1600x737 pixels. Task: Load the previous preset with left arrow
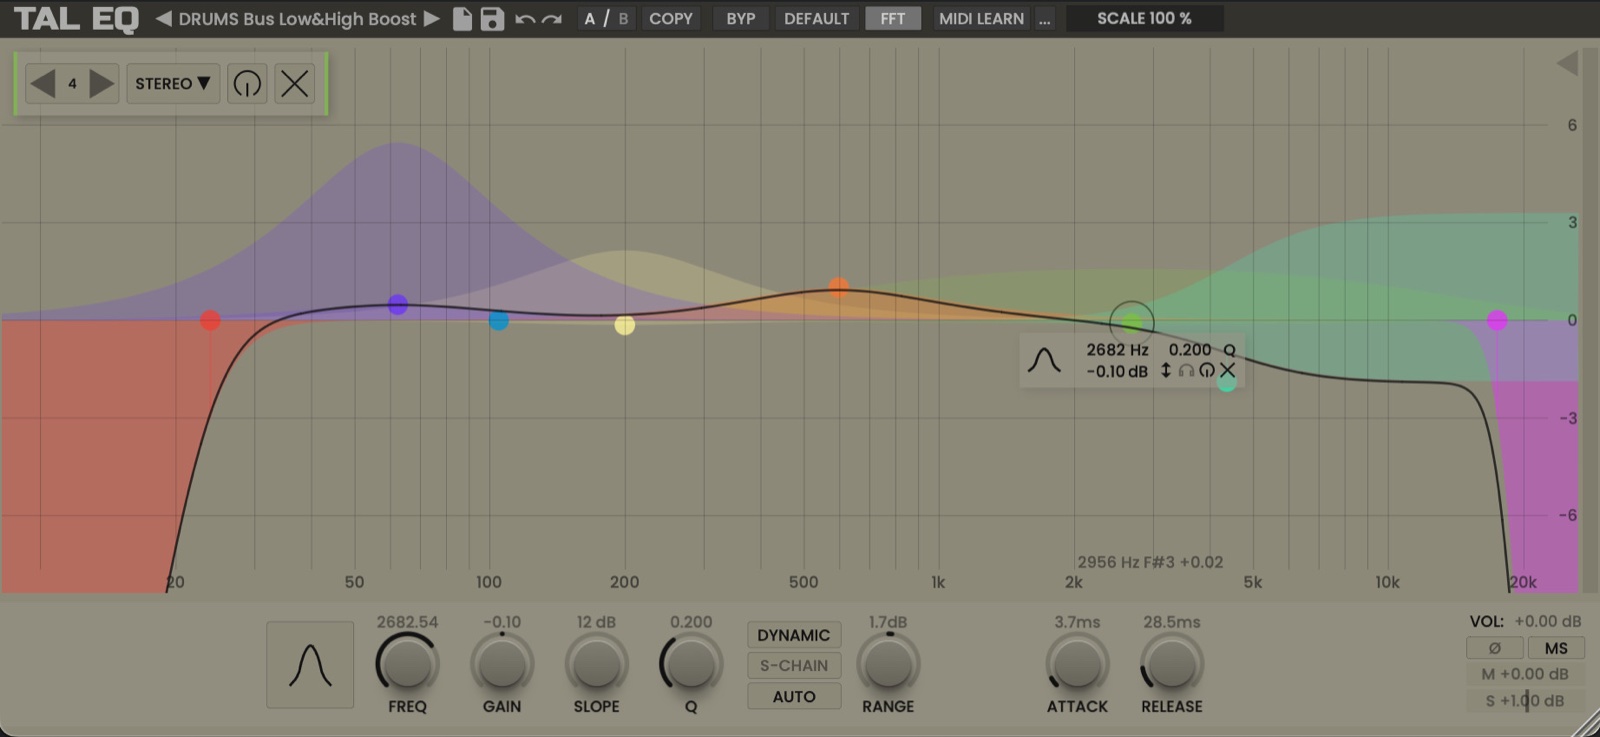tap(164, 19)
